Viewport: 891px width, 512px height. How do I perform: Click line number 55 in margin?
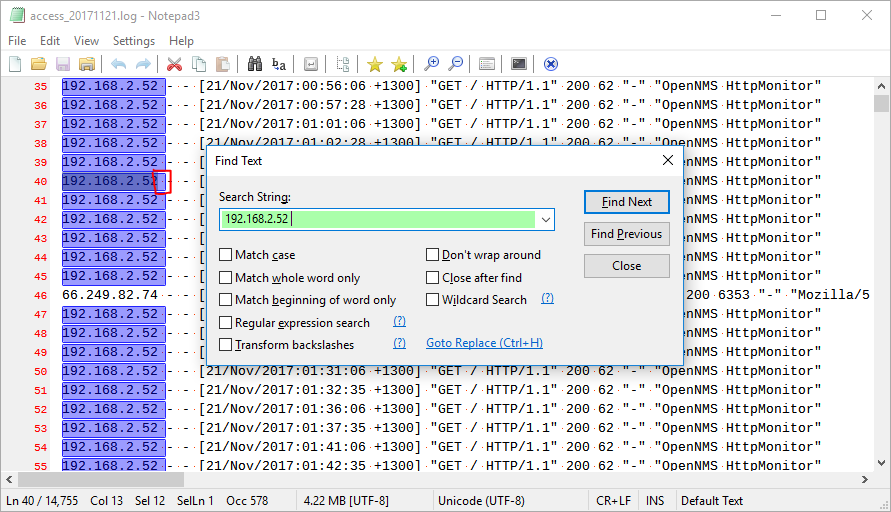click(x=40, y=466)
